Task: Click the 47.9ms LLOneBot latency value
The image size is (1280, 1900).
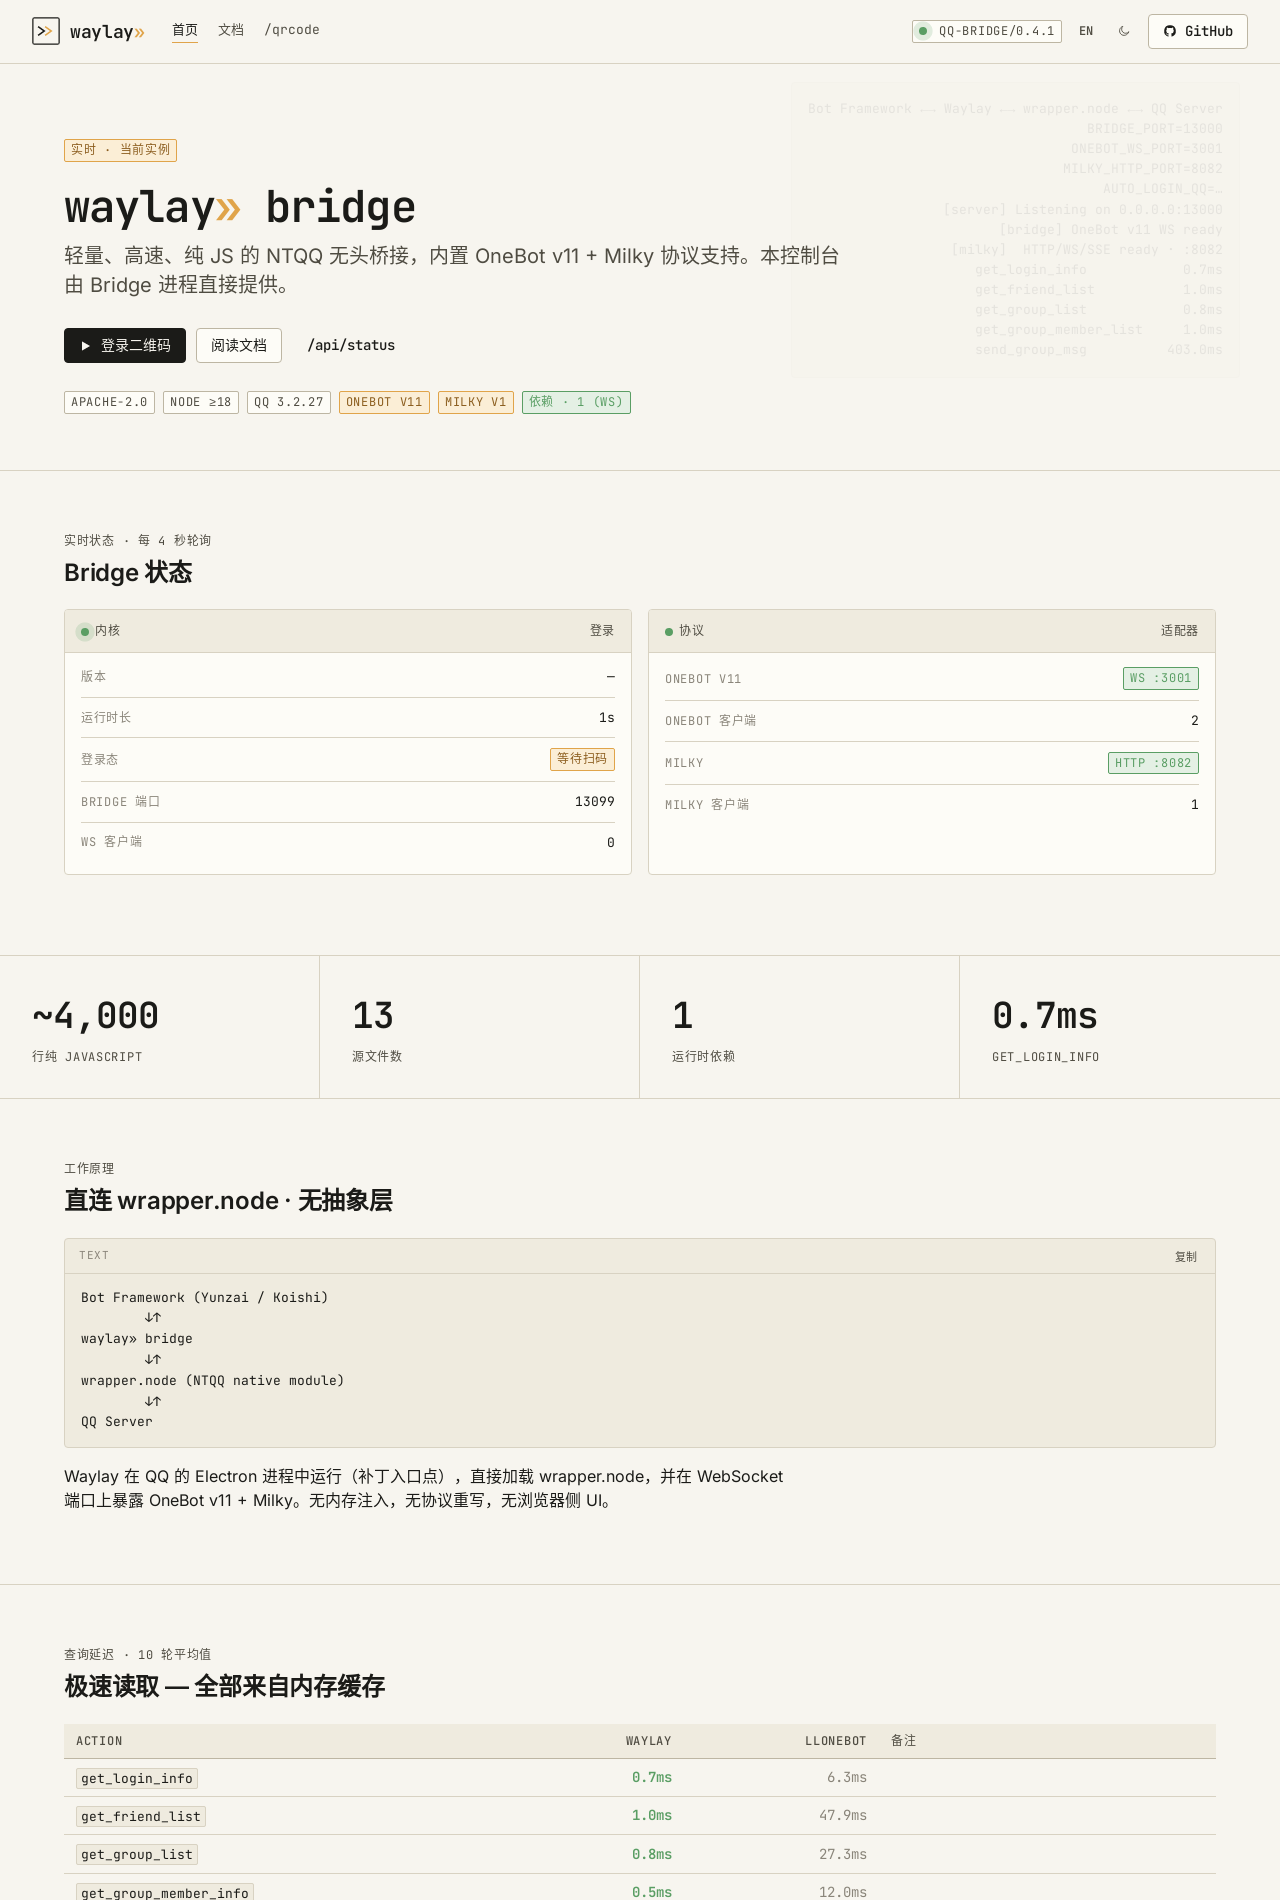Action: (843, 1815)
